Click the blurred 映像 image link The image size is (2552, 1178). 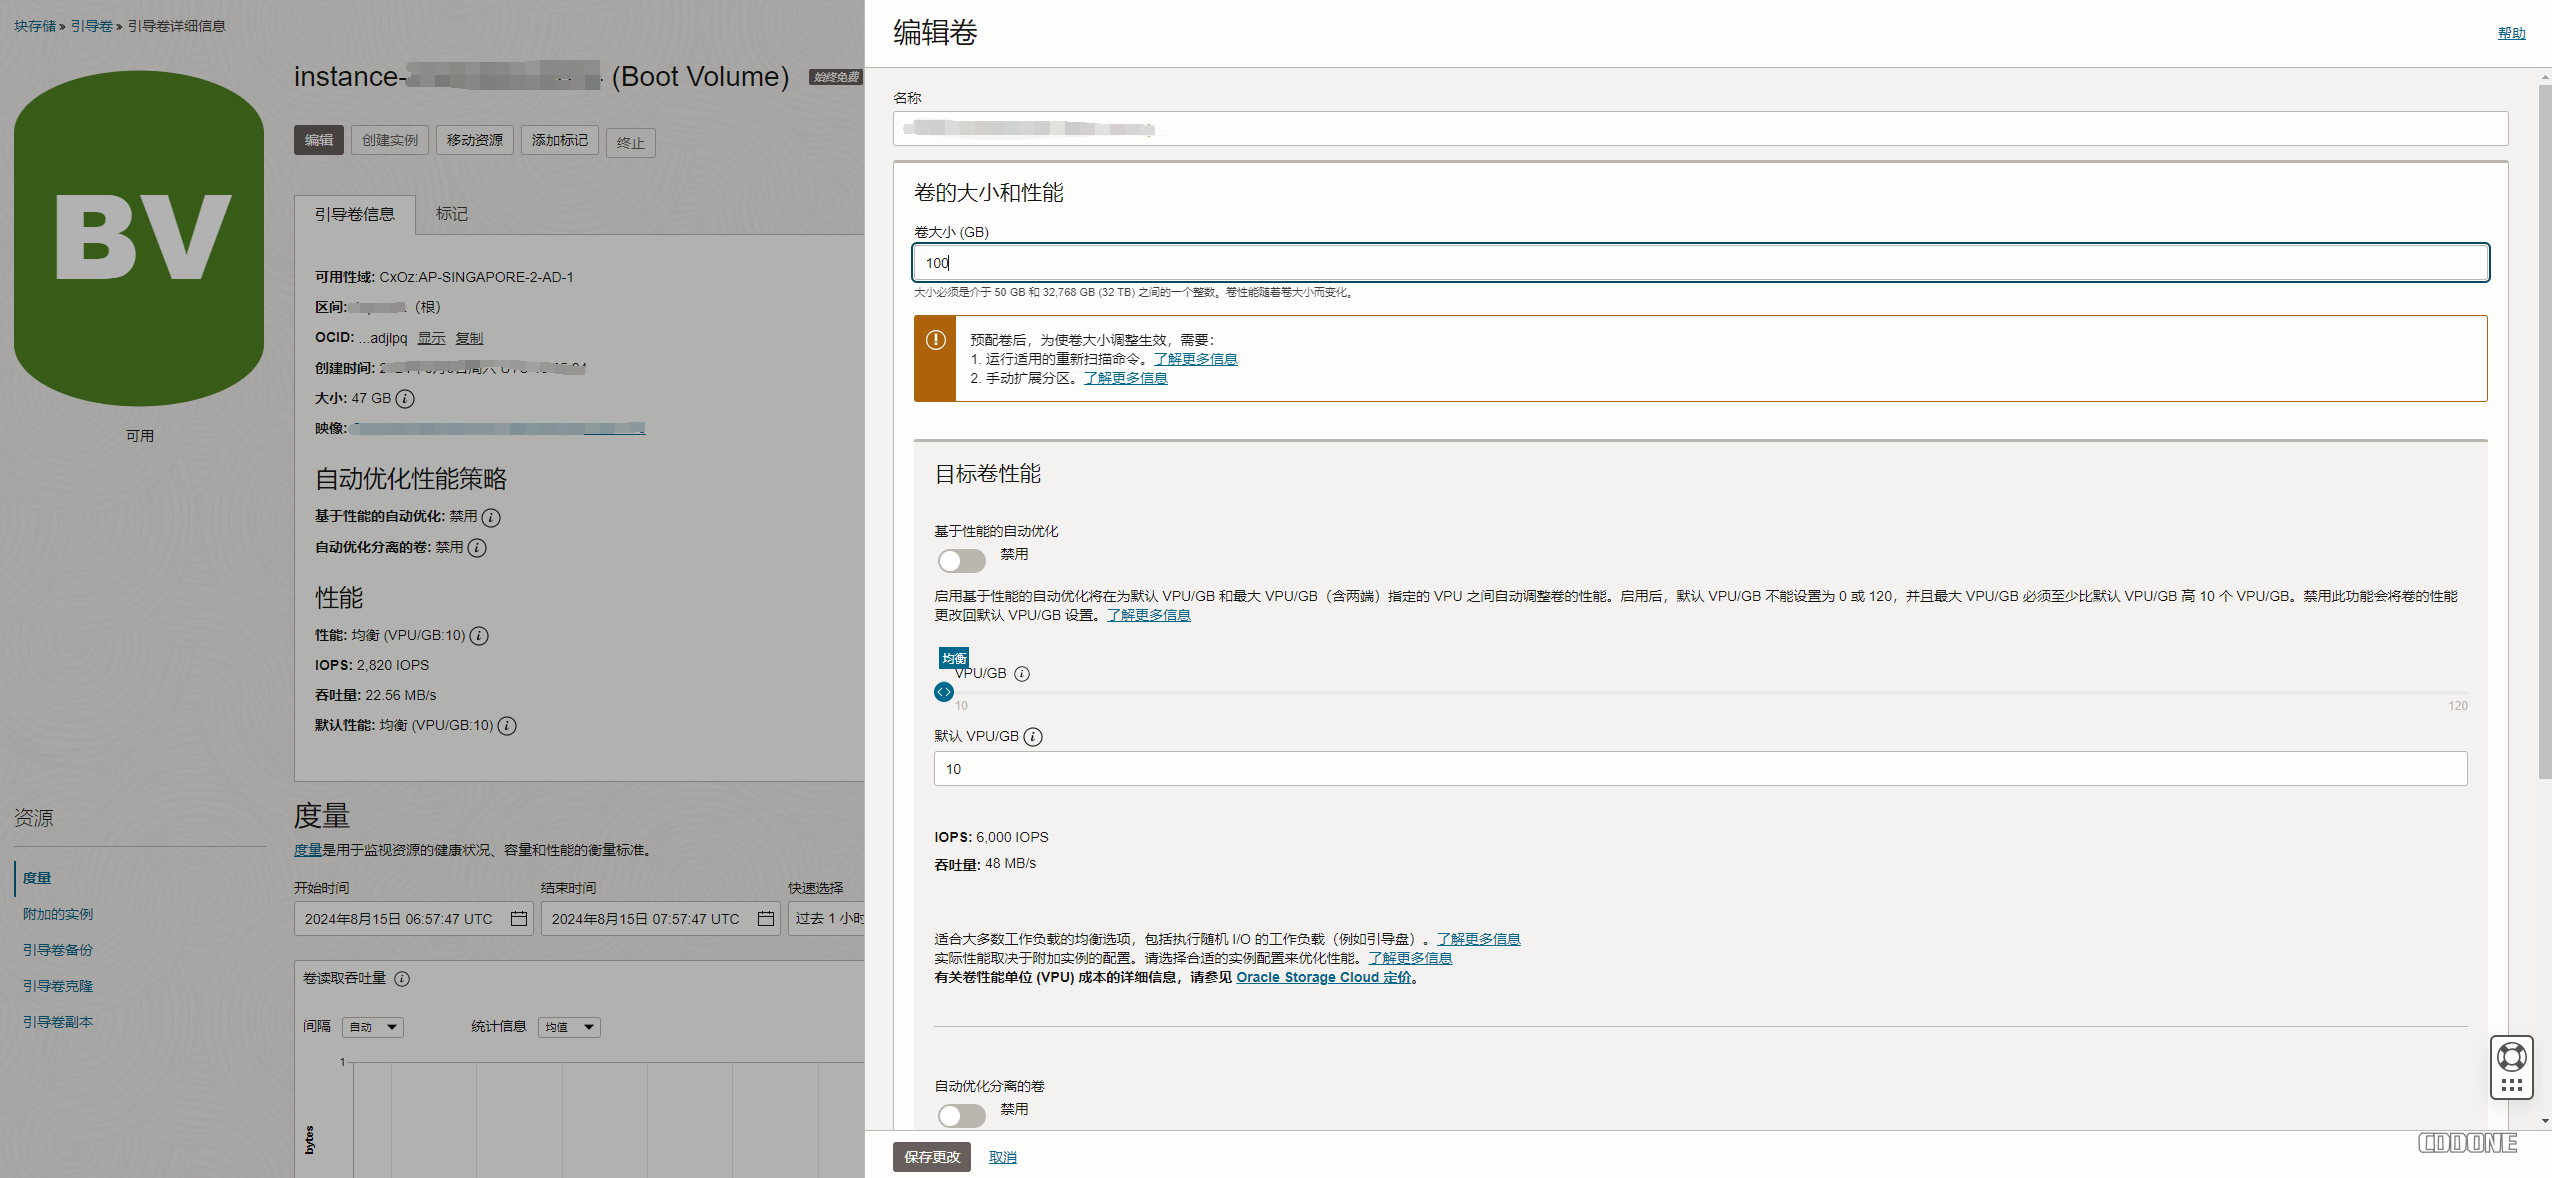pos(498,429)
